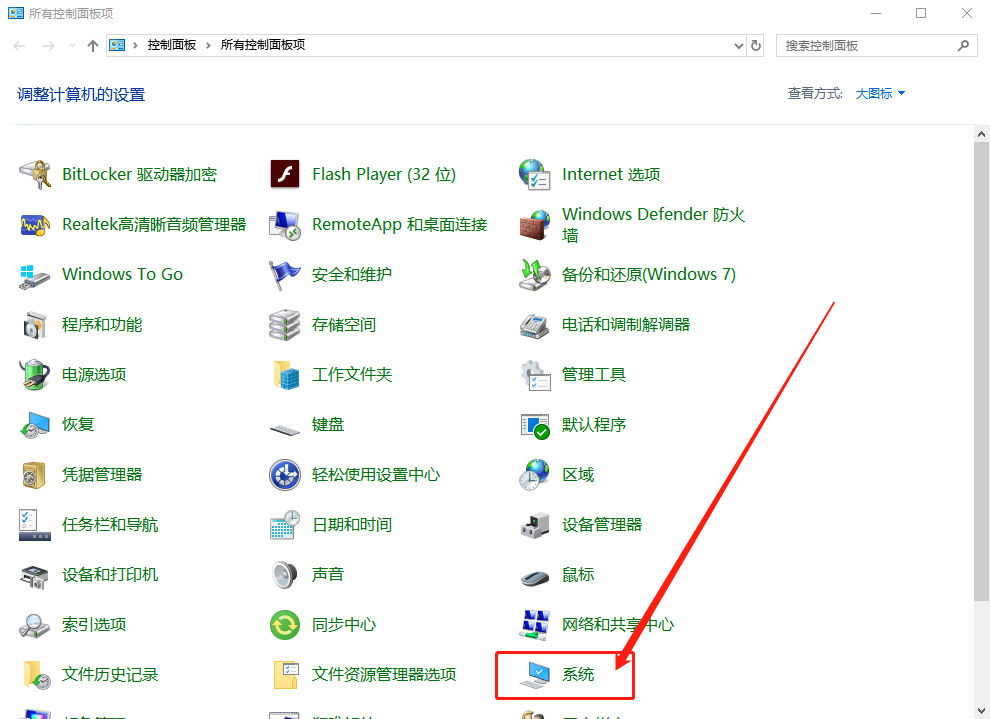Open 任务栏和导航 icon
Image resolution: width=990 pixels, height=719 pixels.
pos(35,525)
